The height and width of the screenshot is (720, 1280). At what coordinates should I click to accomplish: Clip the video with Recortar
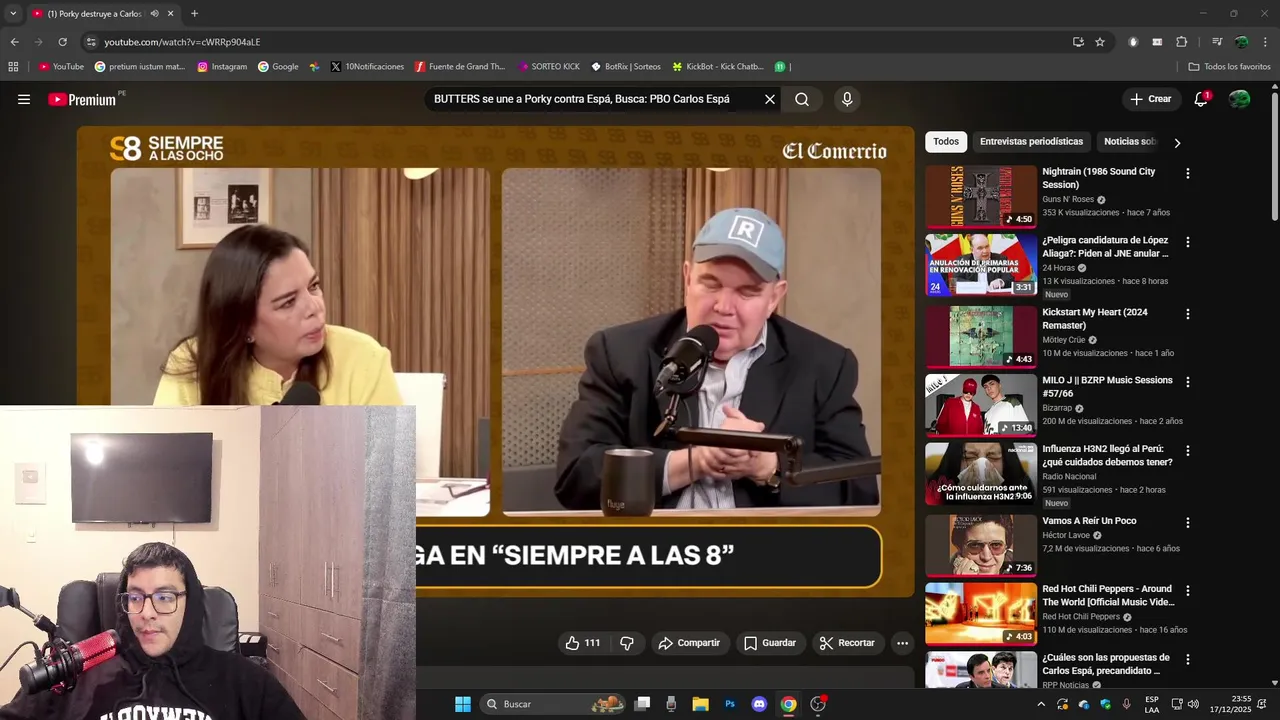click(847, 643)
